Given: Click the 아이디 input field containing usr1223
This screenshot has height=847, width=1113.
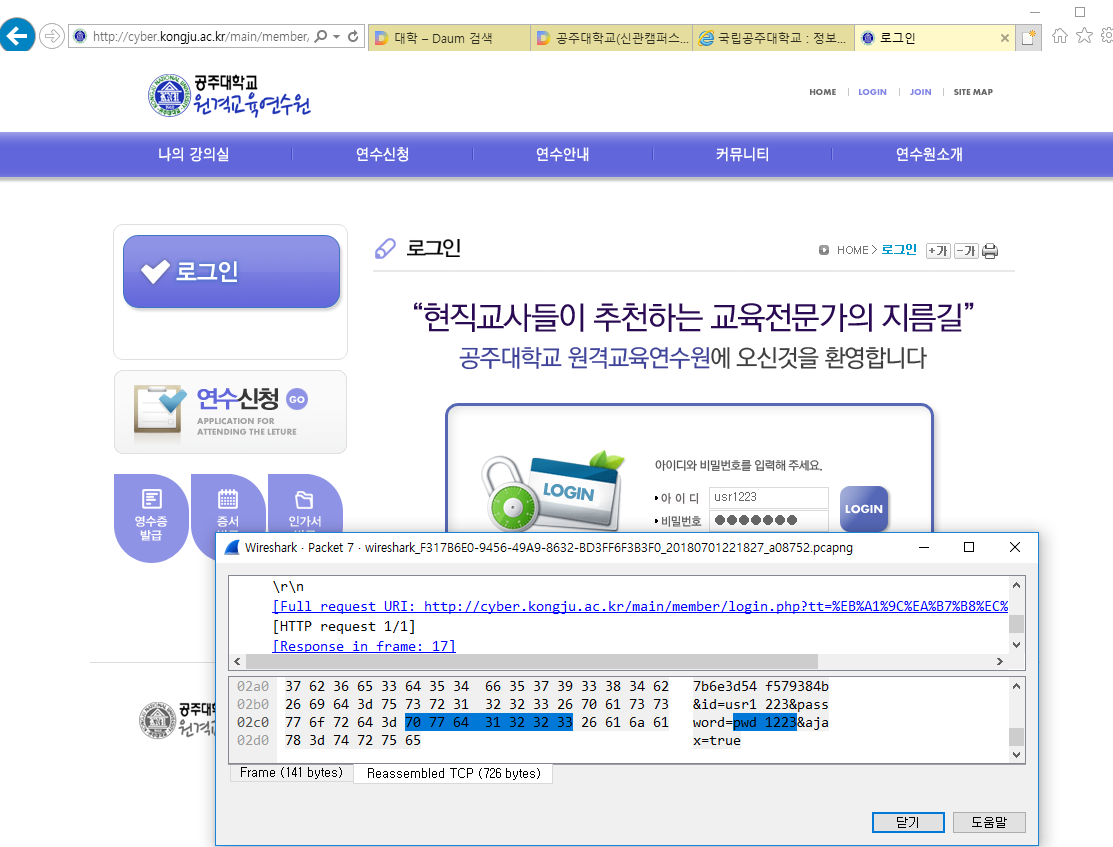Looking at the screenshot, I should tap(769, 497).
